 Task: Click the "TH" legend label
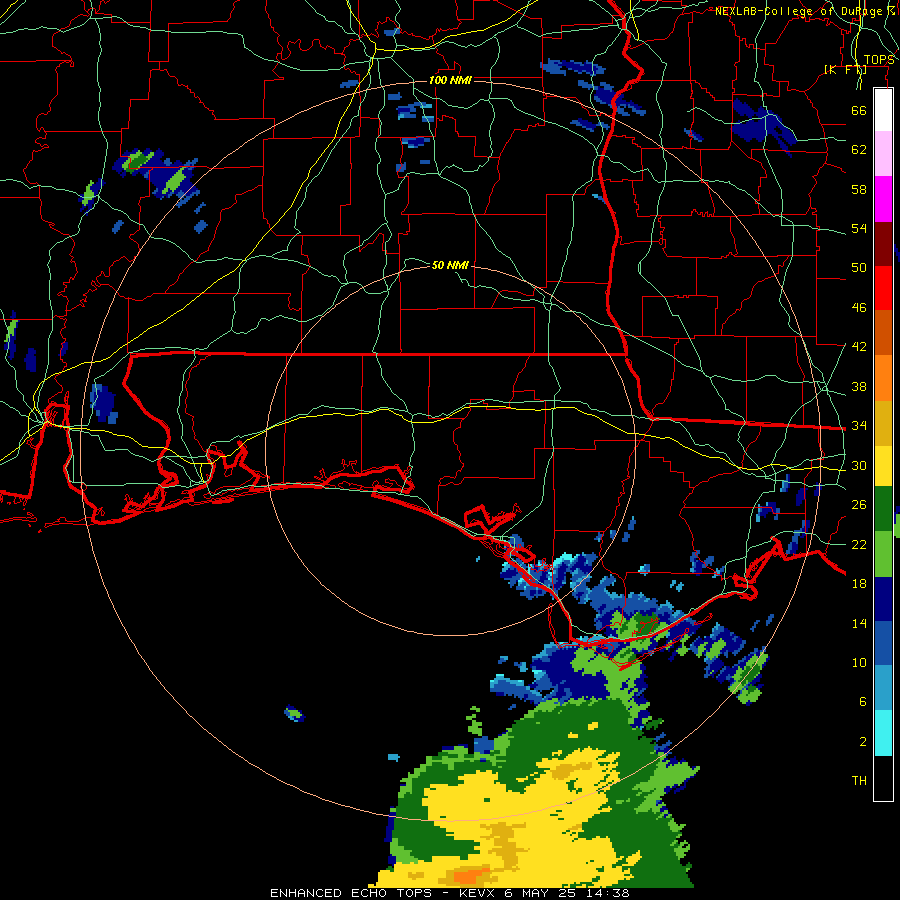tap(859, 781)
